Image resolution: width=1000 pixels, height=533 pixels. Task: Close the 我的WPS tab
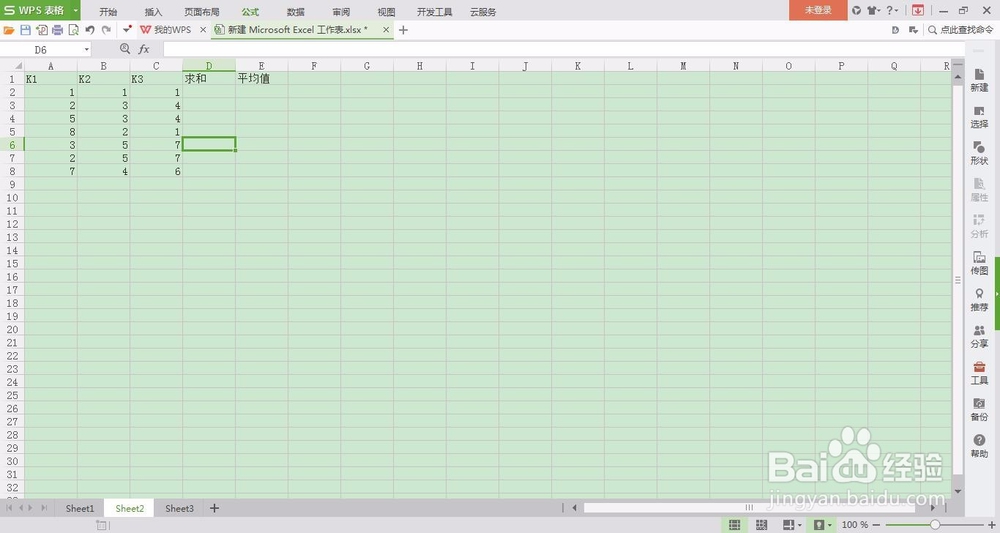pyautogui.click(x=203, y=30)
